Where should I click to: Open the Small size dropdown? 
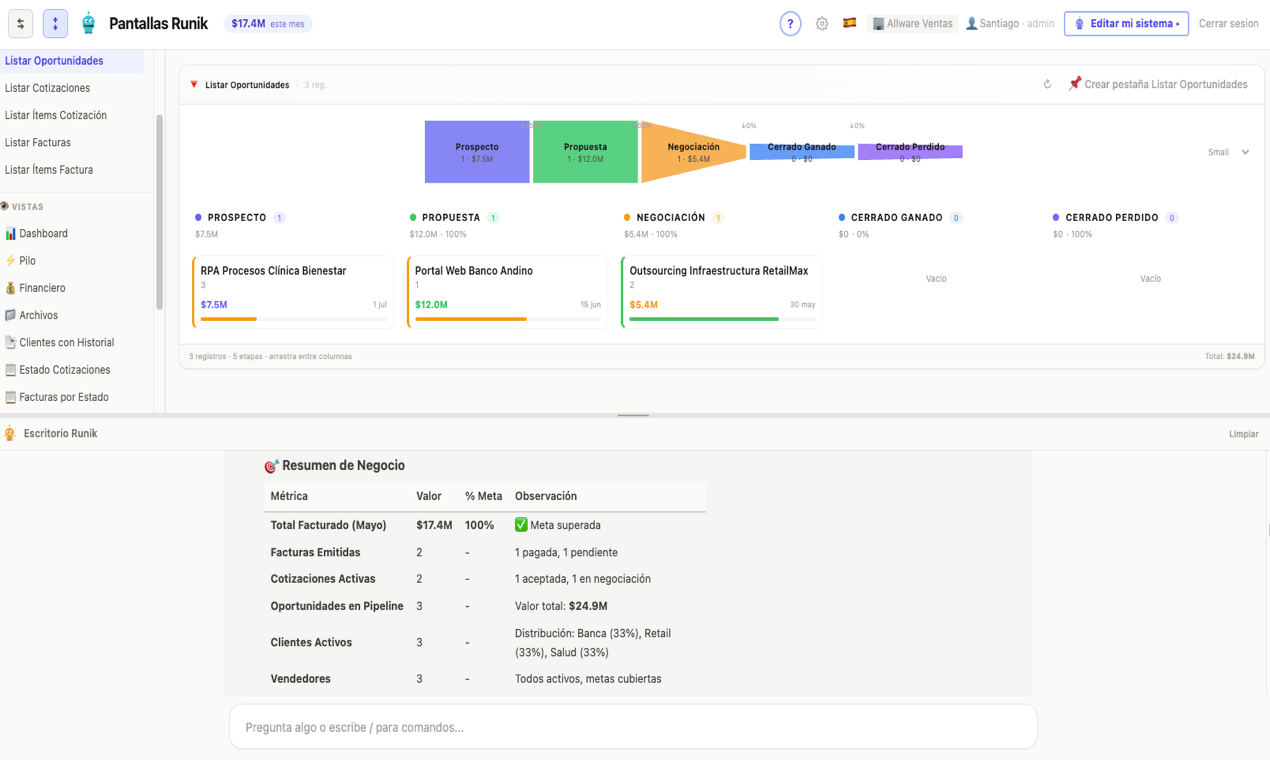(x=1229, y=152)
